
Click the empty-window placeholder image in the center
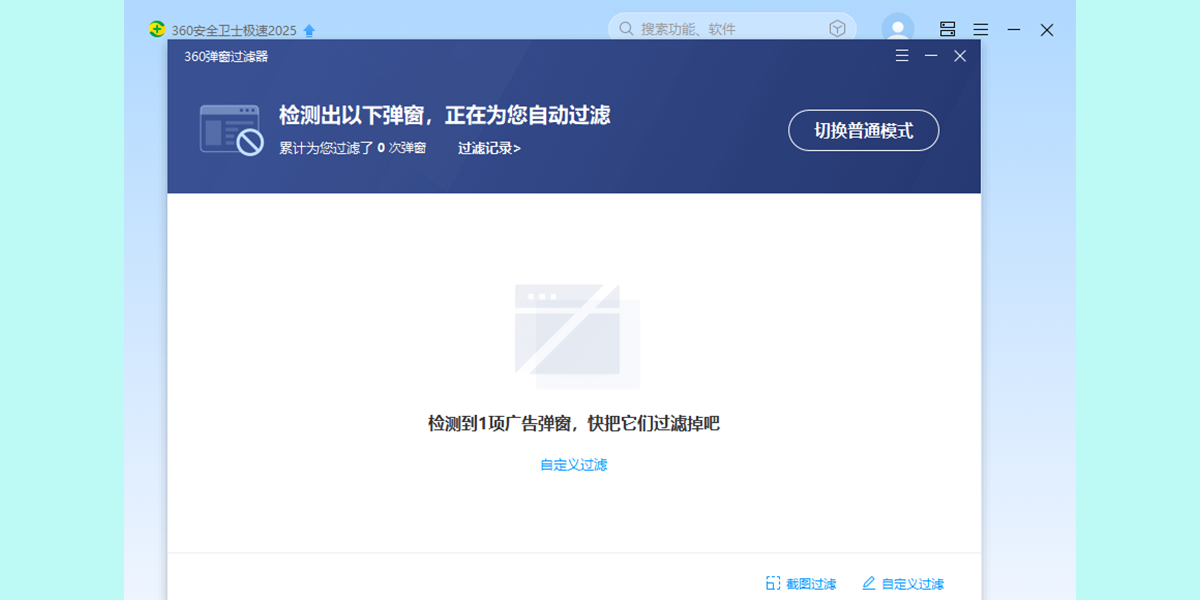pyautogui.click(x=576, y=337)
